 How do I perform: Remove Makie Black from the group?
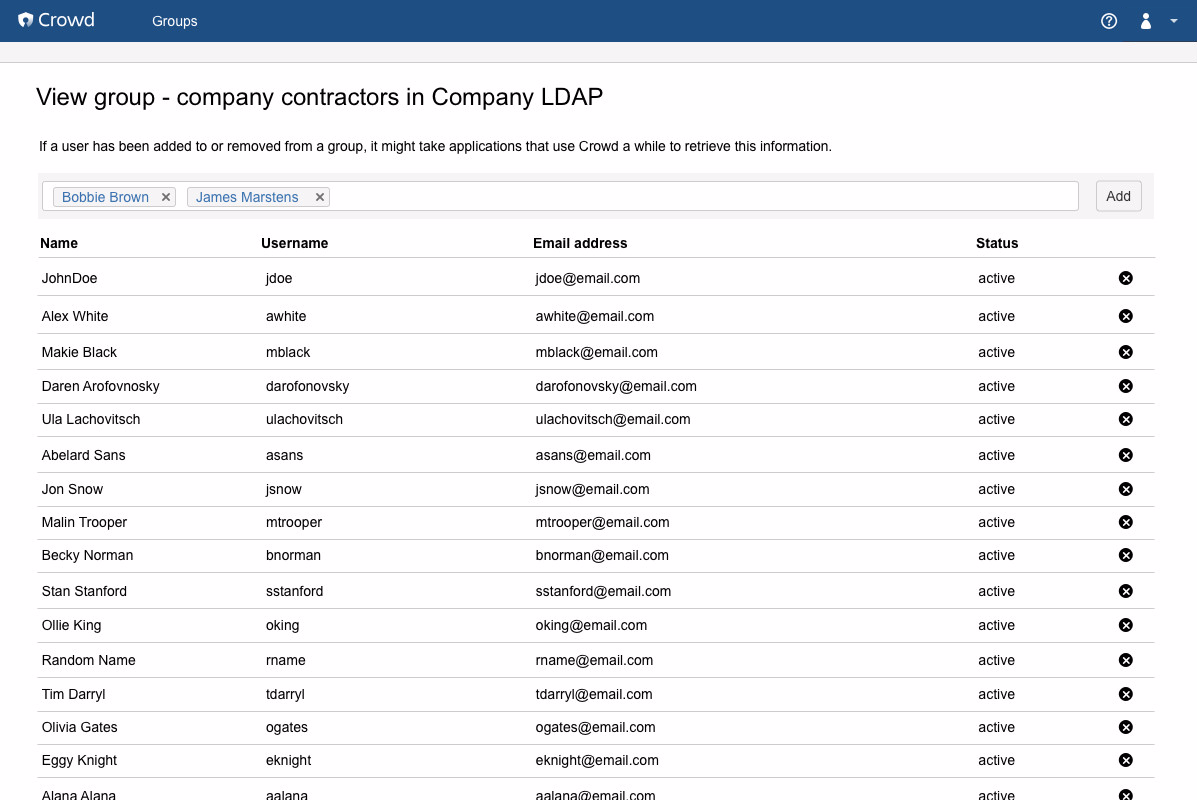(x=1125, y=352)
